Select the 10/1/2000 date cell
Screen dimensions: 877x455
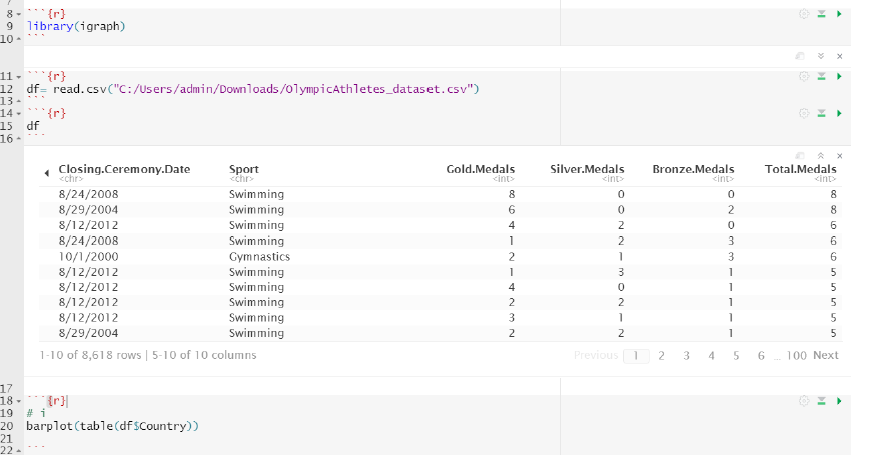[88, 257]
